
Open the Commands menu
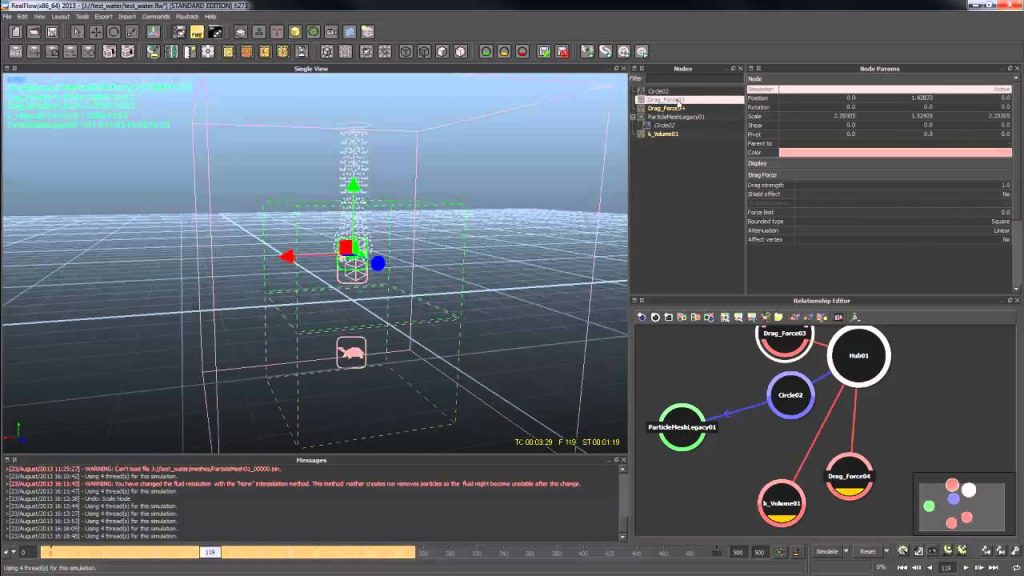pyautogui.click(x=155, y=16)
